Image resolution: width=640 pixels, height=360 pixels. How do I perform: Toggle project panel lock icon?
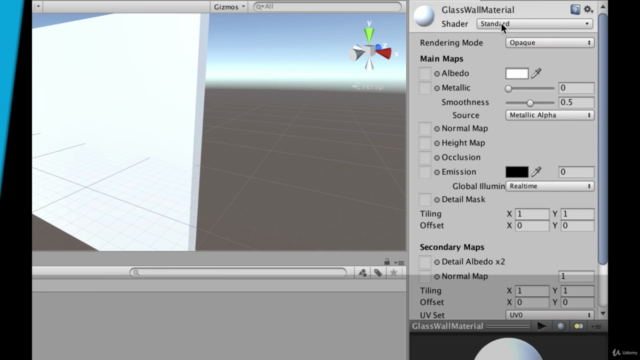point(387,262)
